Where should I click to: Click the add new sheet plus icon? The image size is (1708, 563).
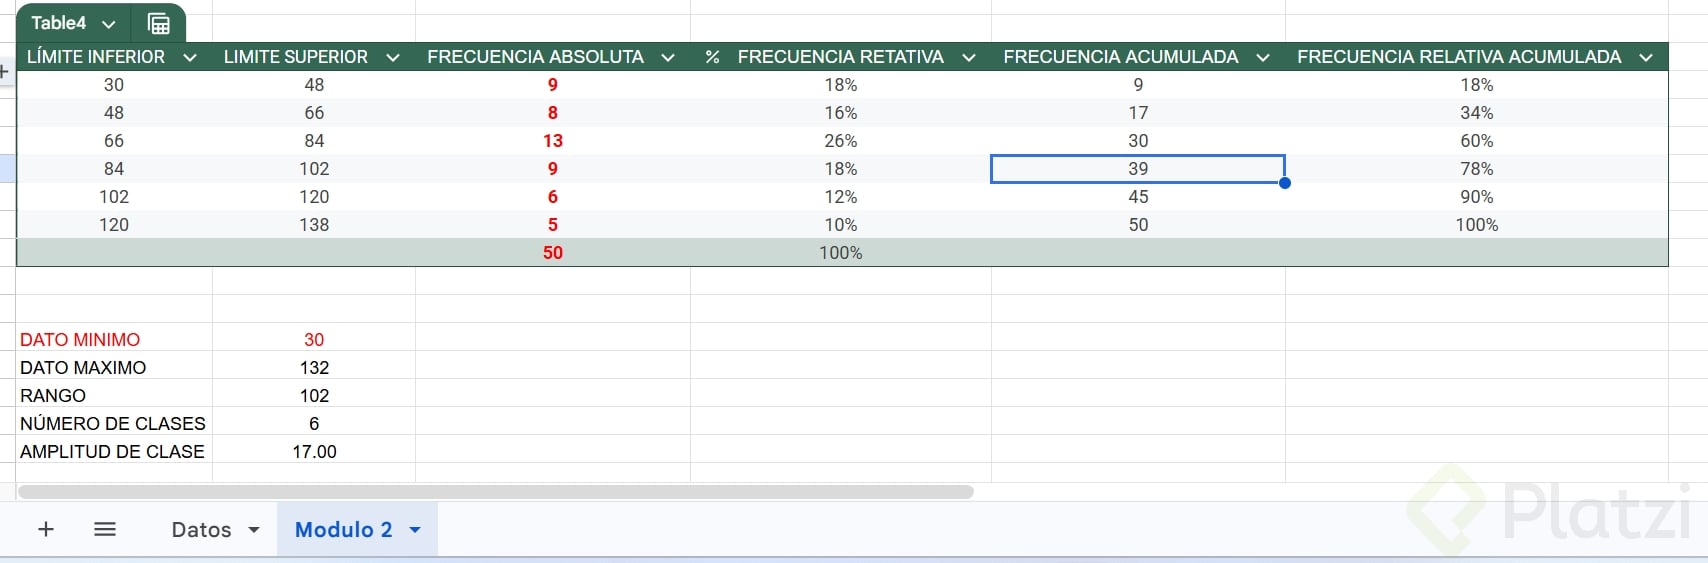(x=46, y=529)
